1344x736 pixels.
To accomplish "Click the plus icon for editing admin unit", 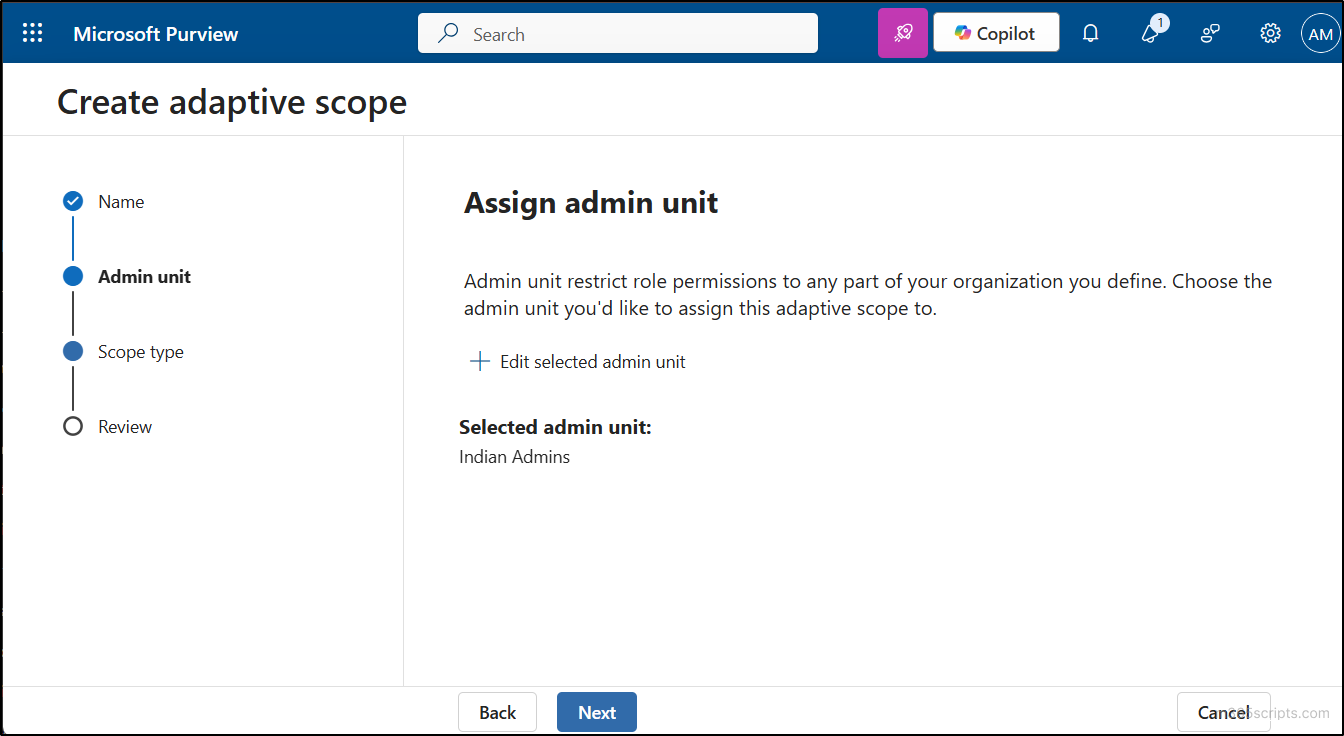I will click(480, 362).
